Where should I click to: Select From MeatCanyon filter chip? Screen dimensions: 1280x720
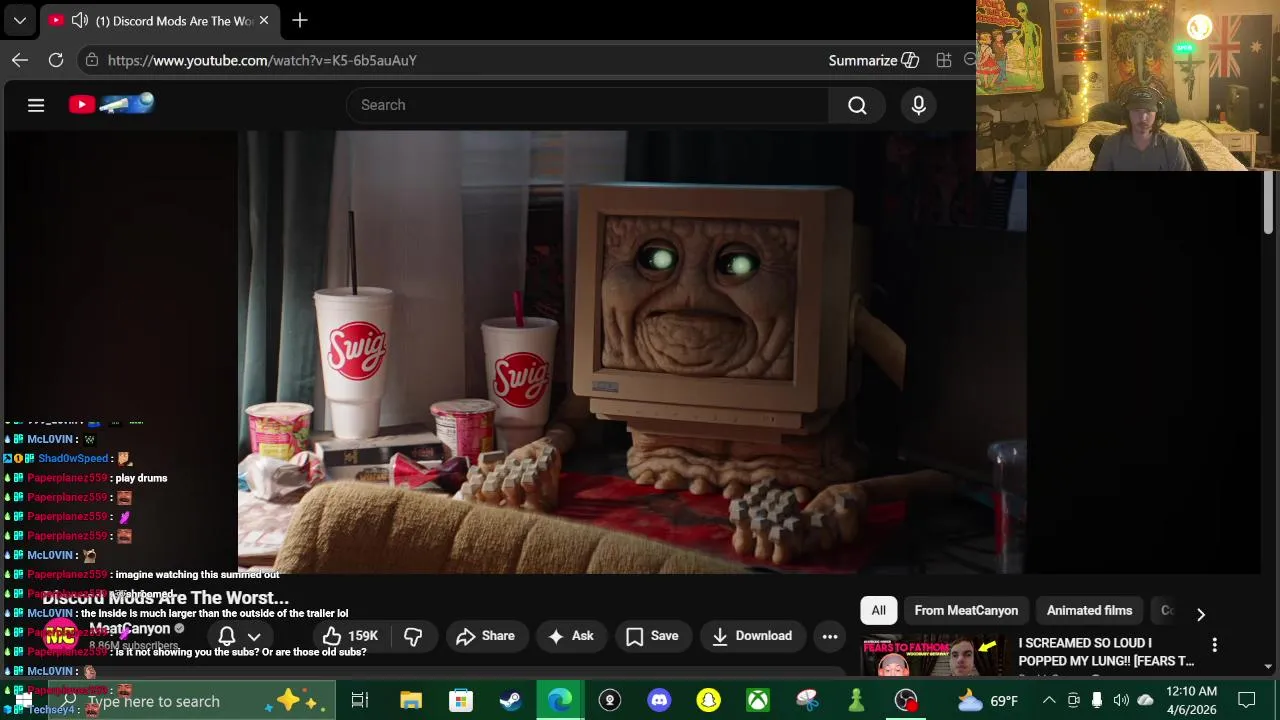(966, 610)
